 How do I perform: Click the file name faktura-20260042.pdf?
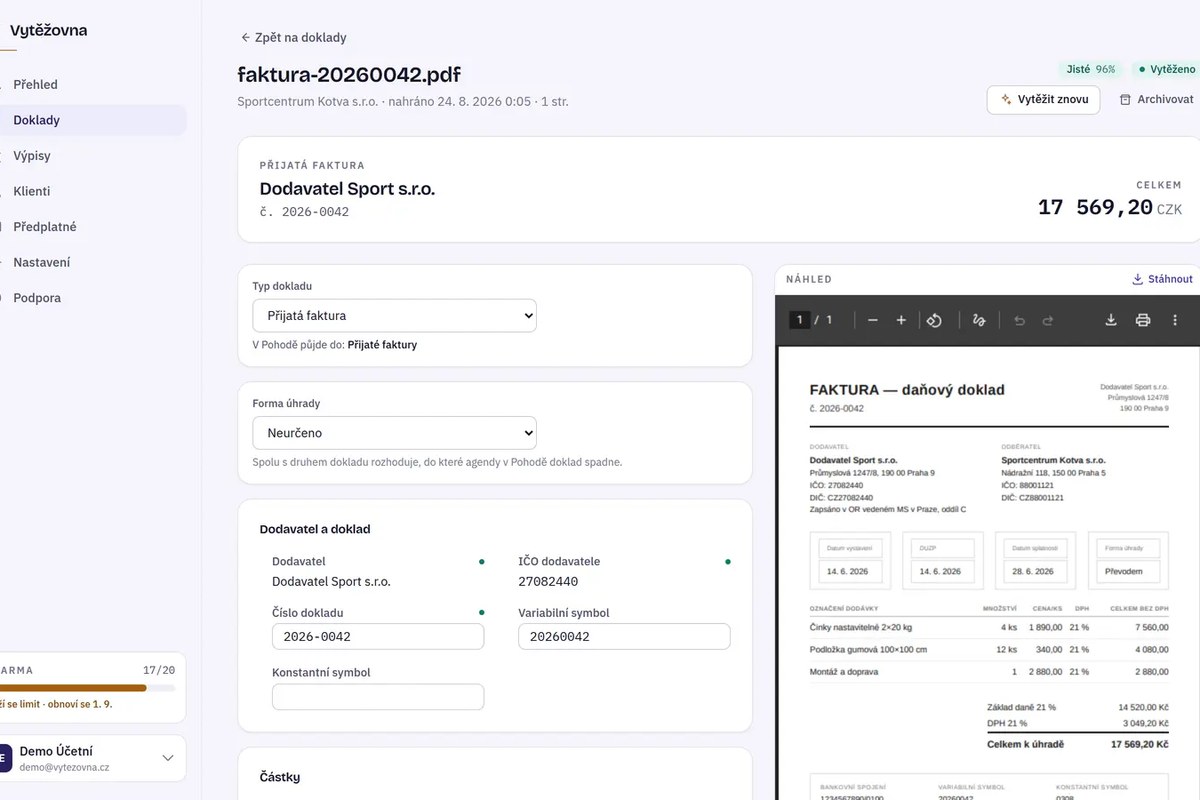click(x=349, y=74)
